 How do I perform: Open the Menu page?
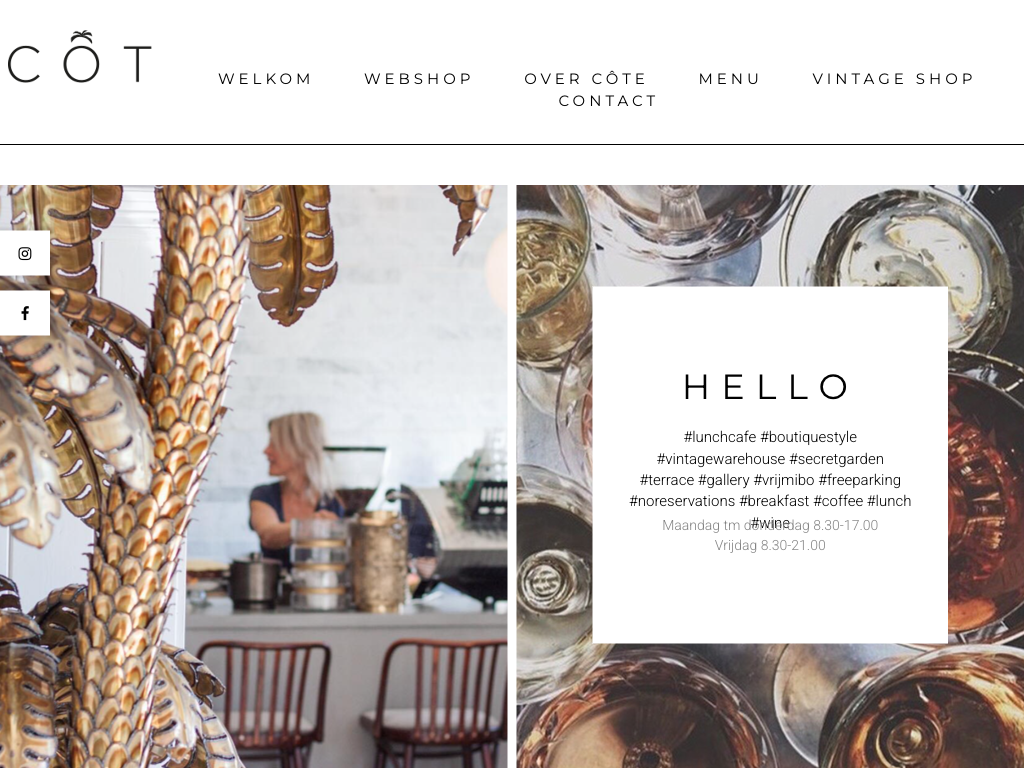729,78
